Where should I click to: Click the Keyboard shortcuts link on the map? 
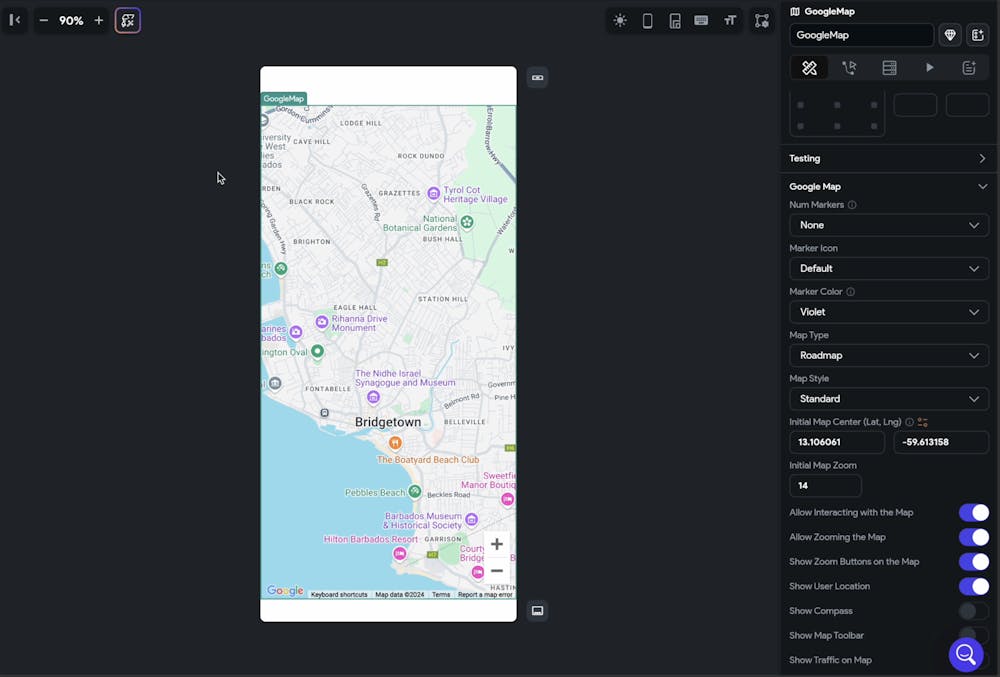tap(339, 595)
